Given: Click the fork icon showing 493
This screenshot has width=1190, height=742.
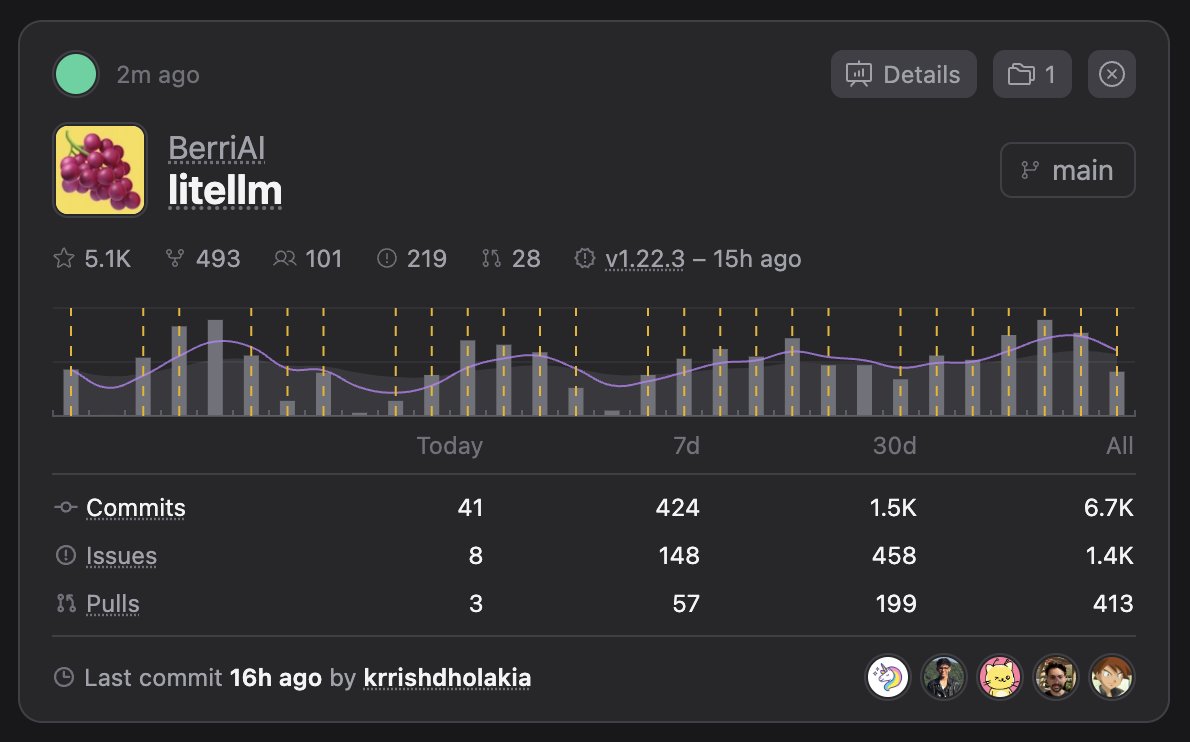Looking at the screenshot, I should (x=175, y=259).
